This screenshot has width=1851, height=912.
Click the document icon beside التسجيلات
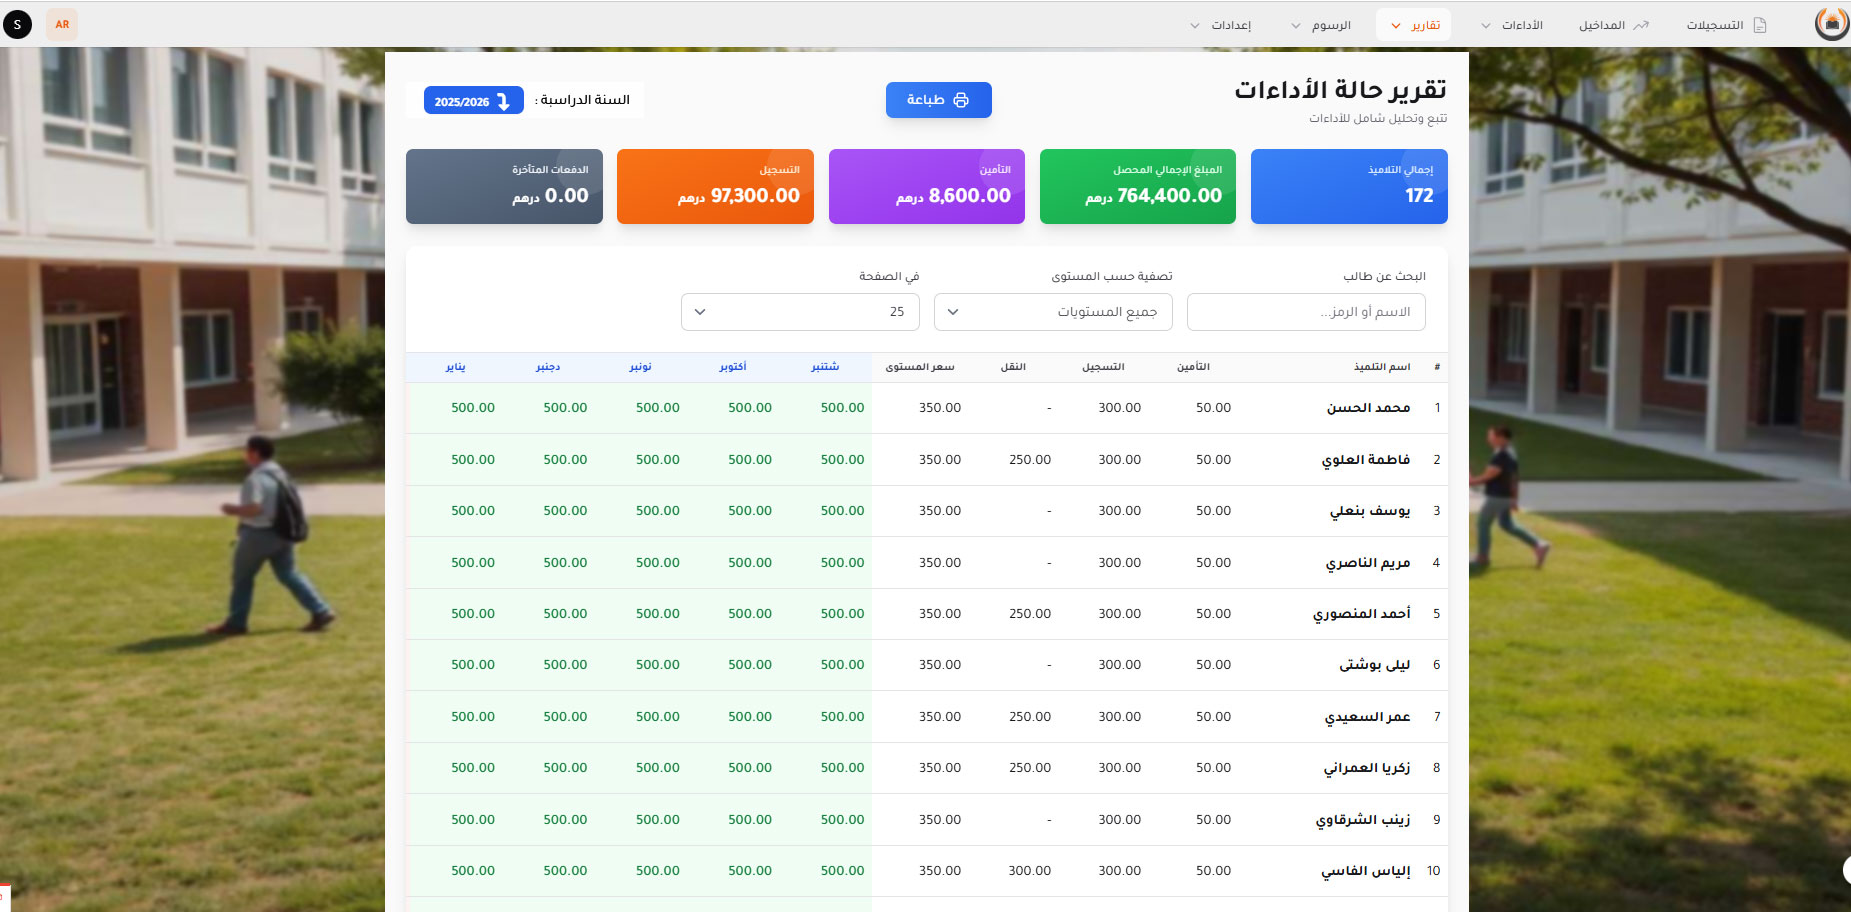(1760, 25)
